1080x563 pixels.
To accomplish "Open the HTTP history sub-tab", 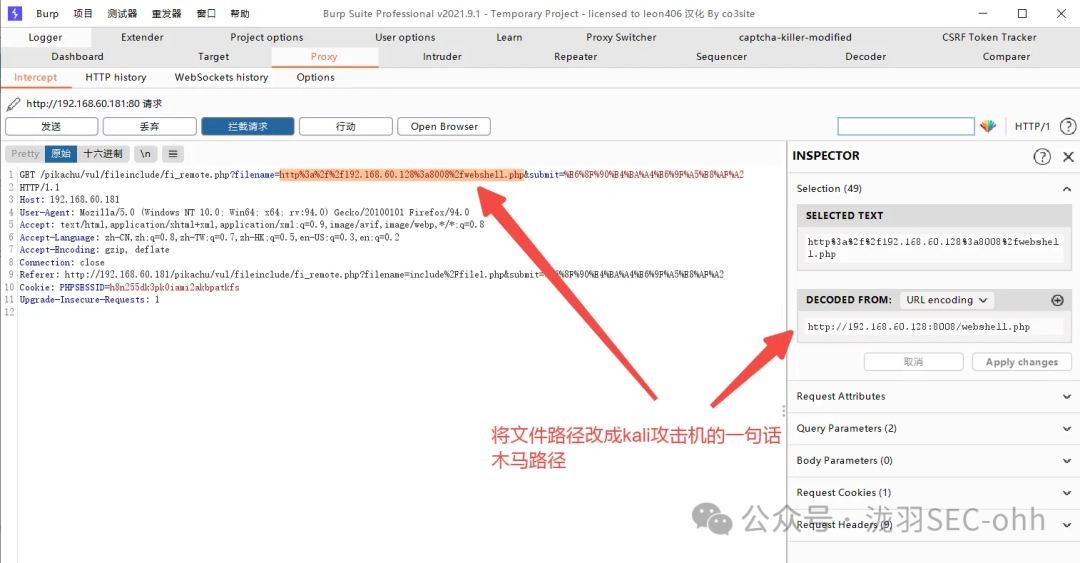I will click(116, 77).
